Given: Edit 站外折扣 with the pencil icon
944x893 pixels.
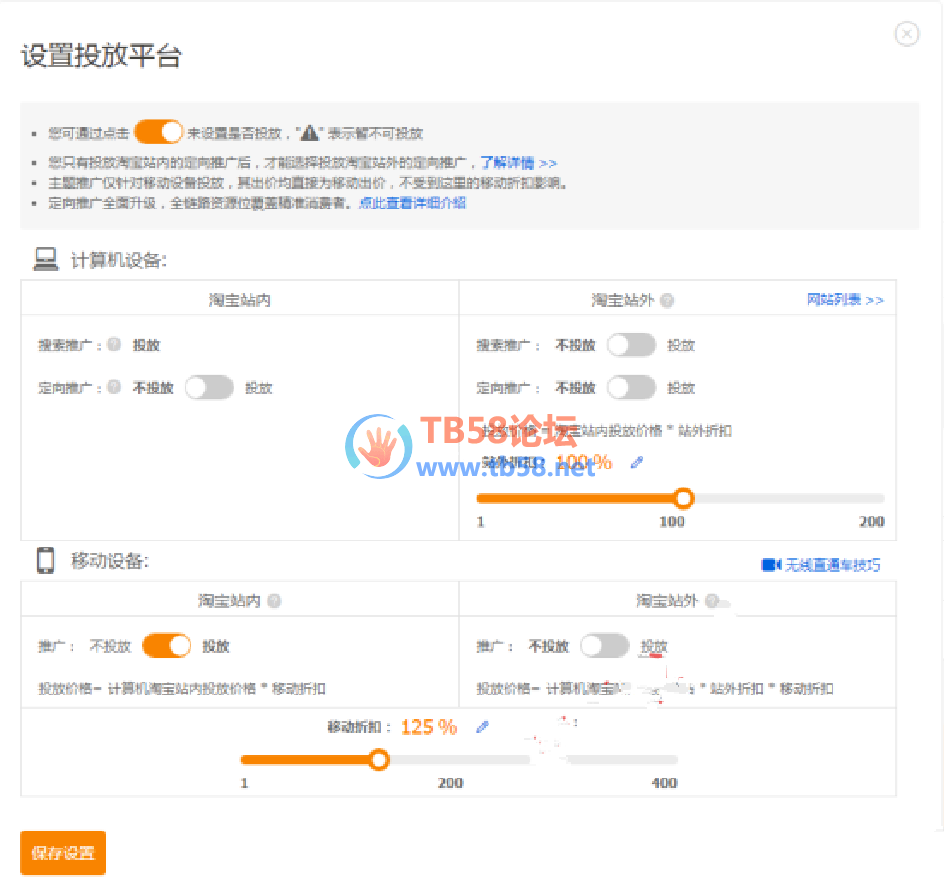Looking at the screenshot, I should 637,462.
